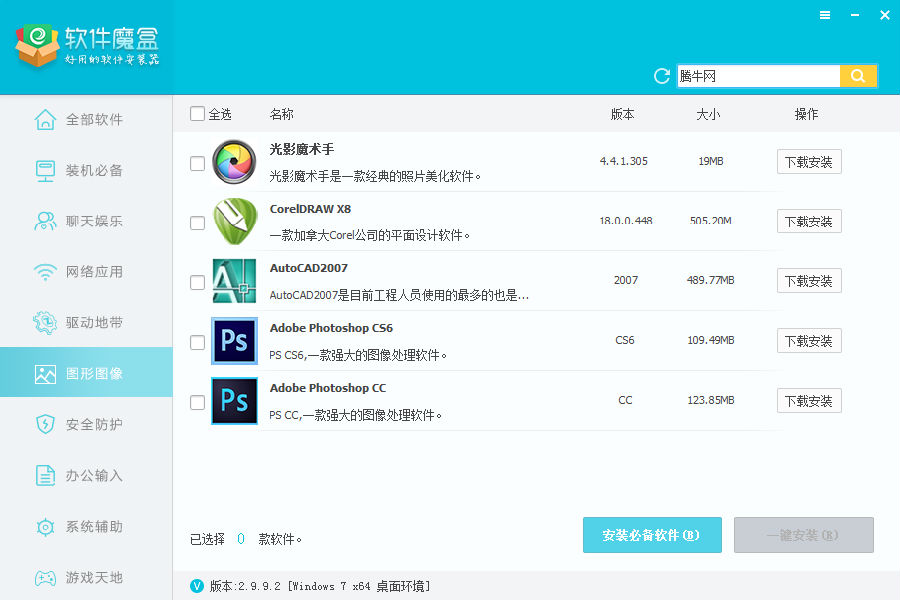Click the AutoCAD2007 application thumbnail
This screenshot has height=600, width=900.
[234, 281]
